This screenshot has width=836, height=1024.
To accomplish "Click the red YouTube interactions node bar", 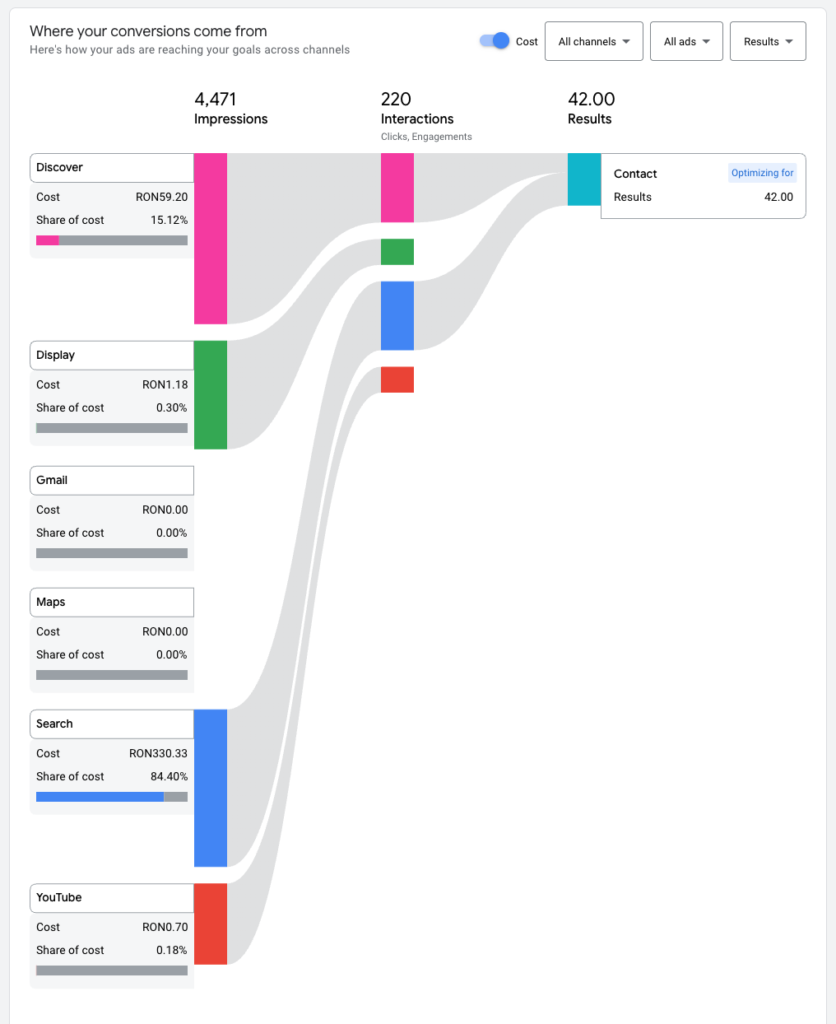I will 397,379.
